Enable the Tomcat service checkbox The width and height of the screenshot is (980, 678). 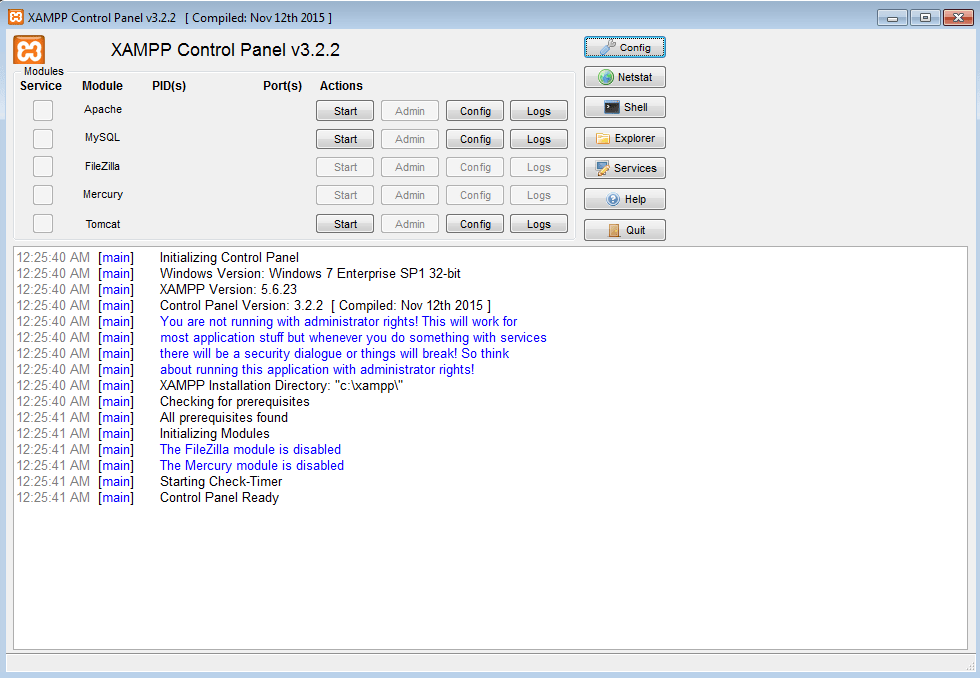[42, 224]
